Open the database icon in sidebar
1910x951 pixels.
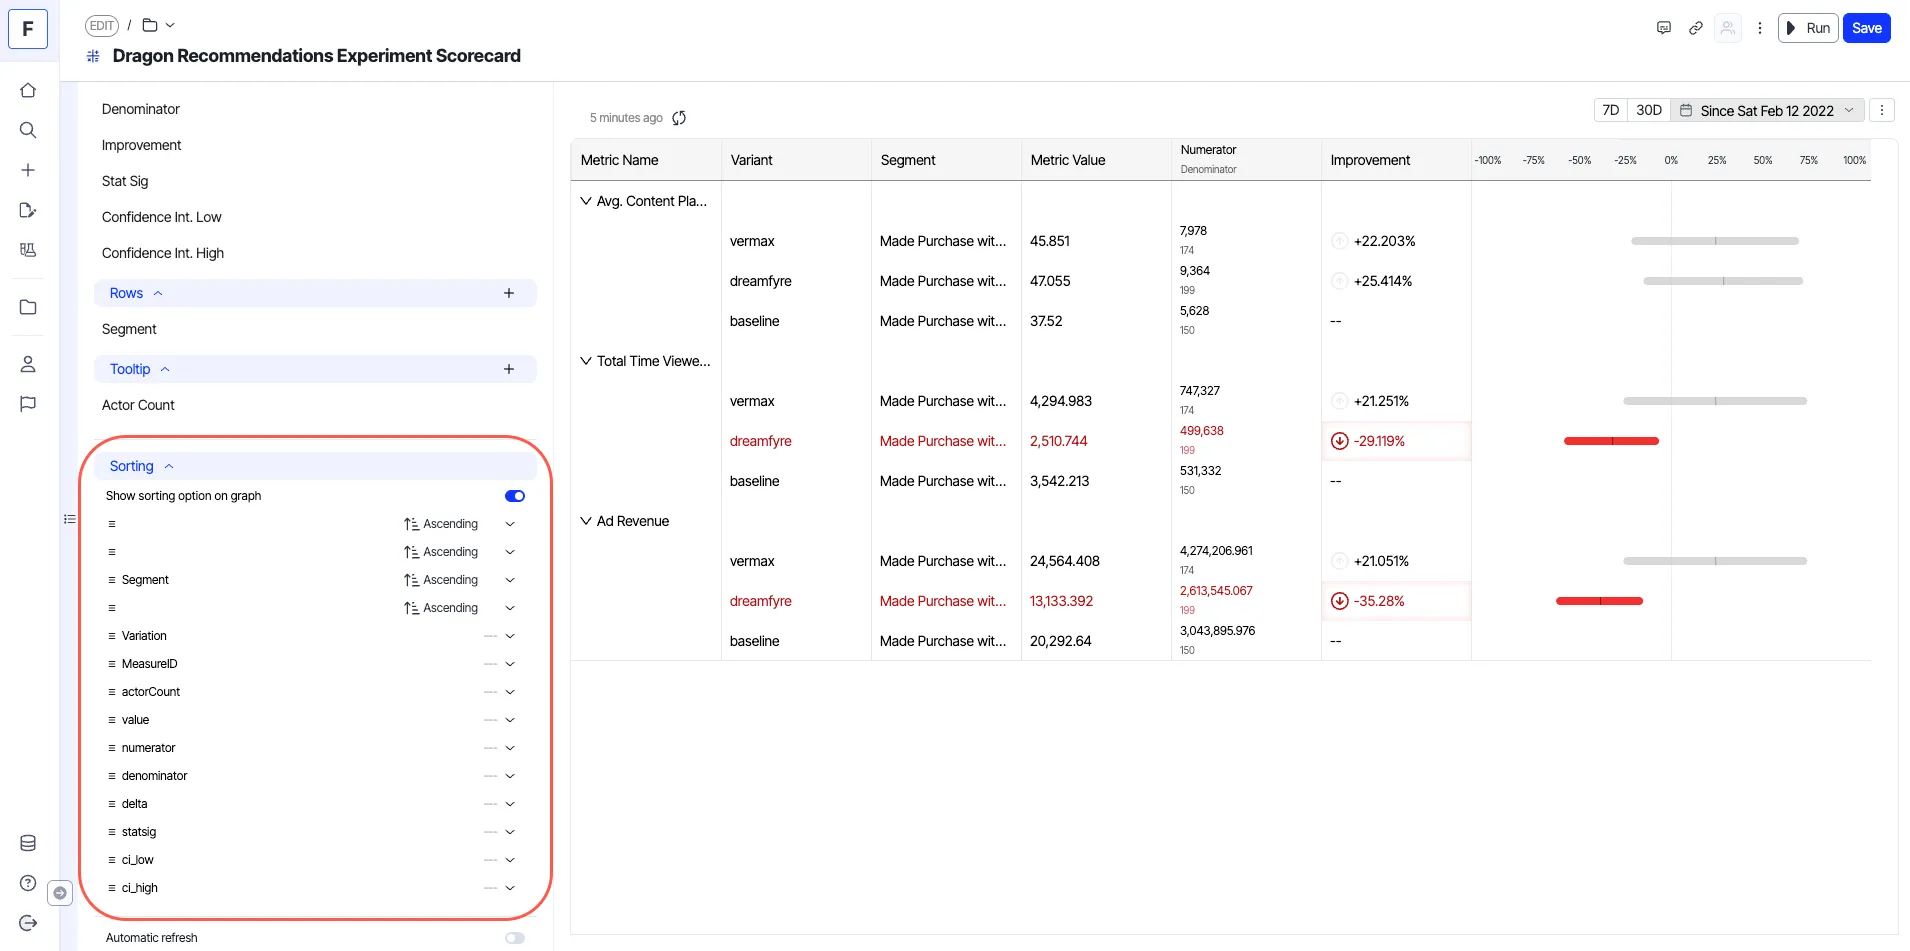click(28, 843)
